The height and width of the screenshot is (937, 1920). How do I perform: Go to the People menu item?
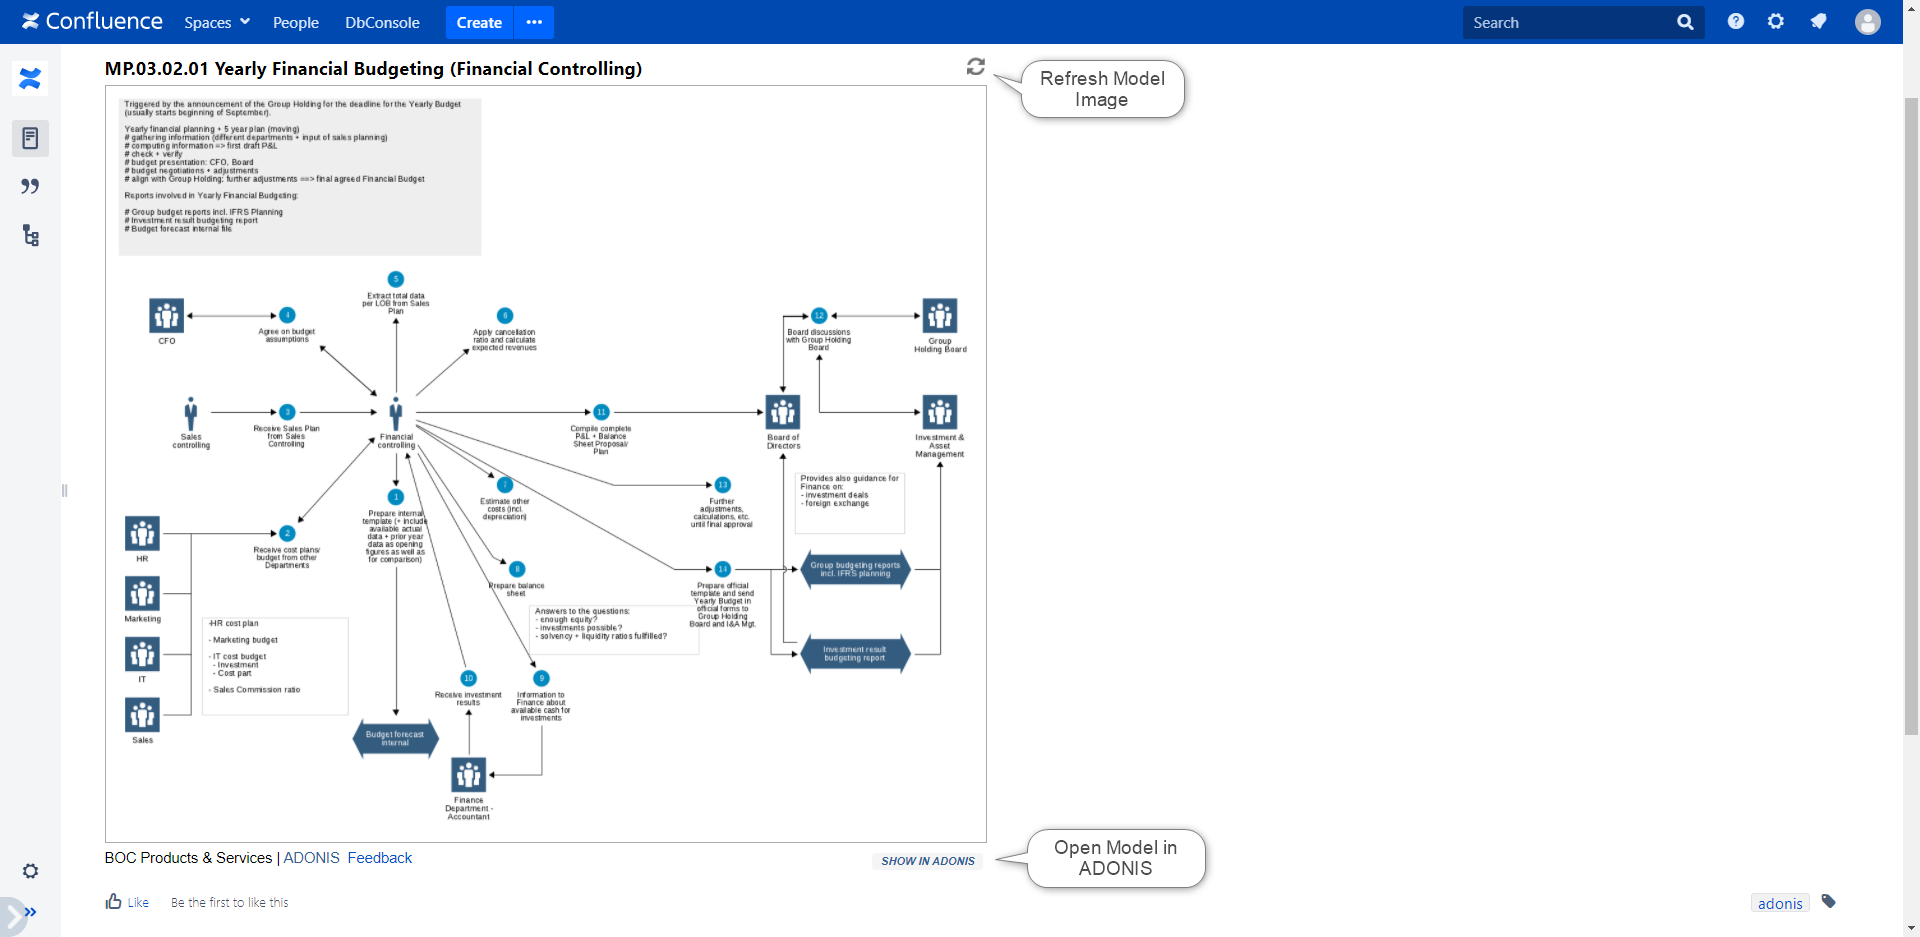[295, 22]
